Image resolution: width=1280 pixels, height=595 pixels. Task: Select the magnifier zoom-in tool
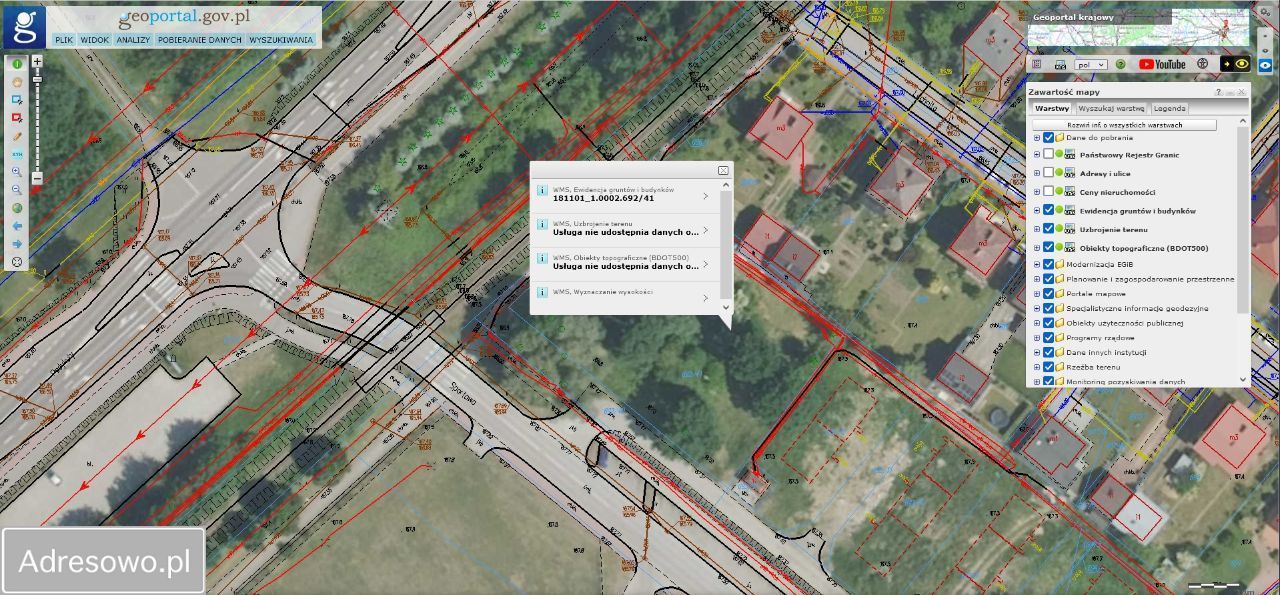point(17,172)
